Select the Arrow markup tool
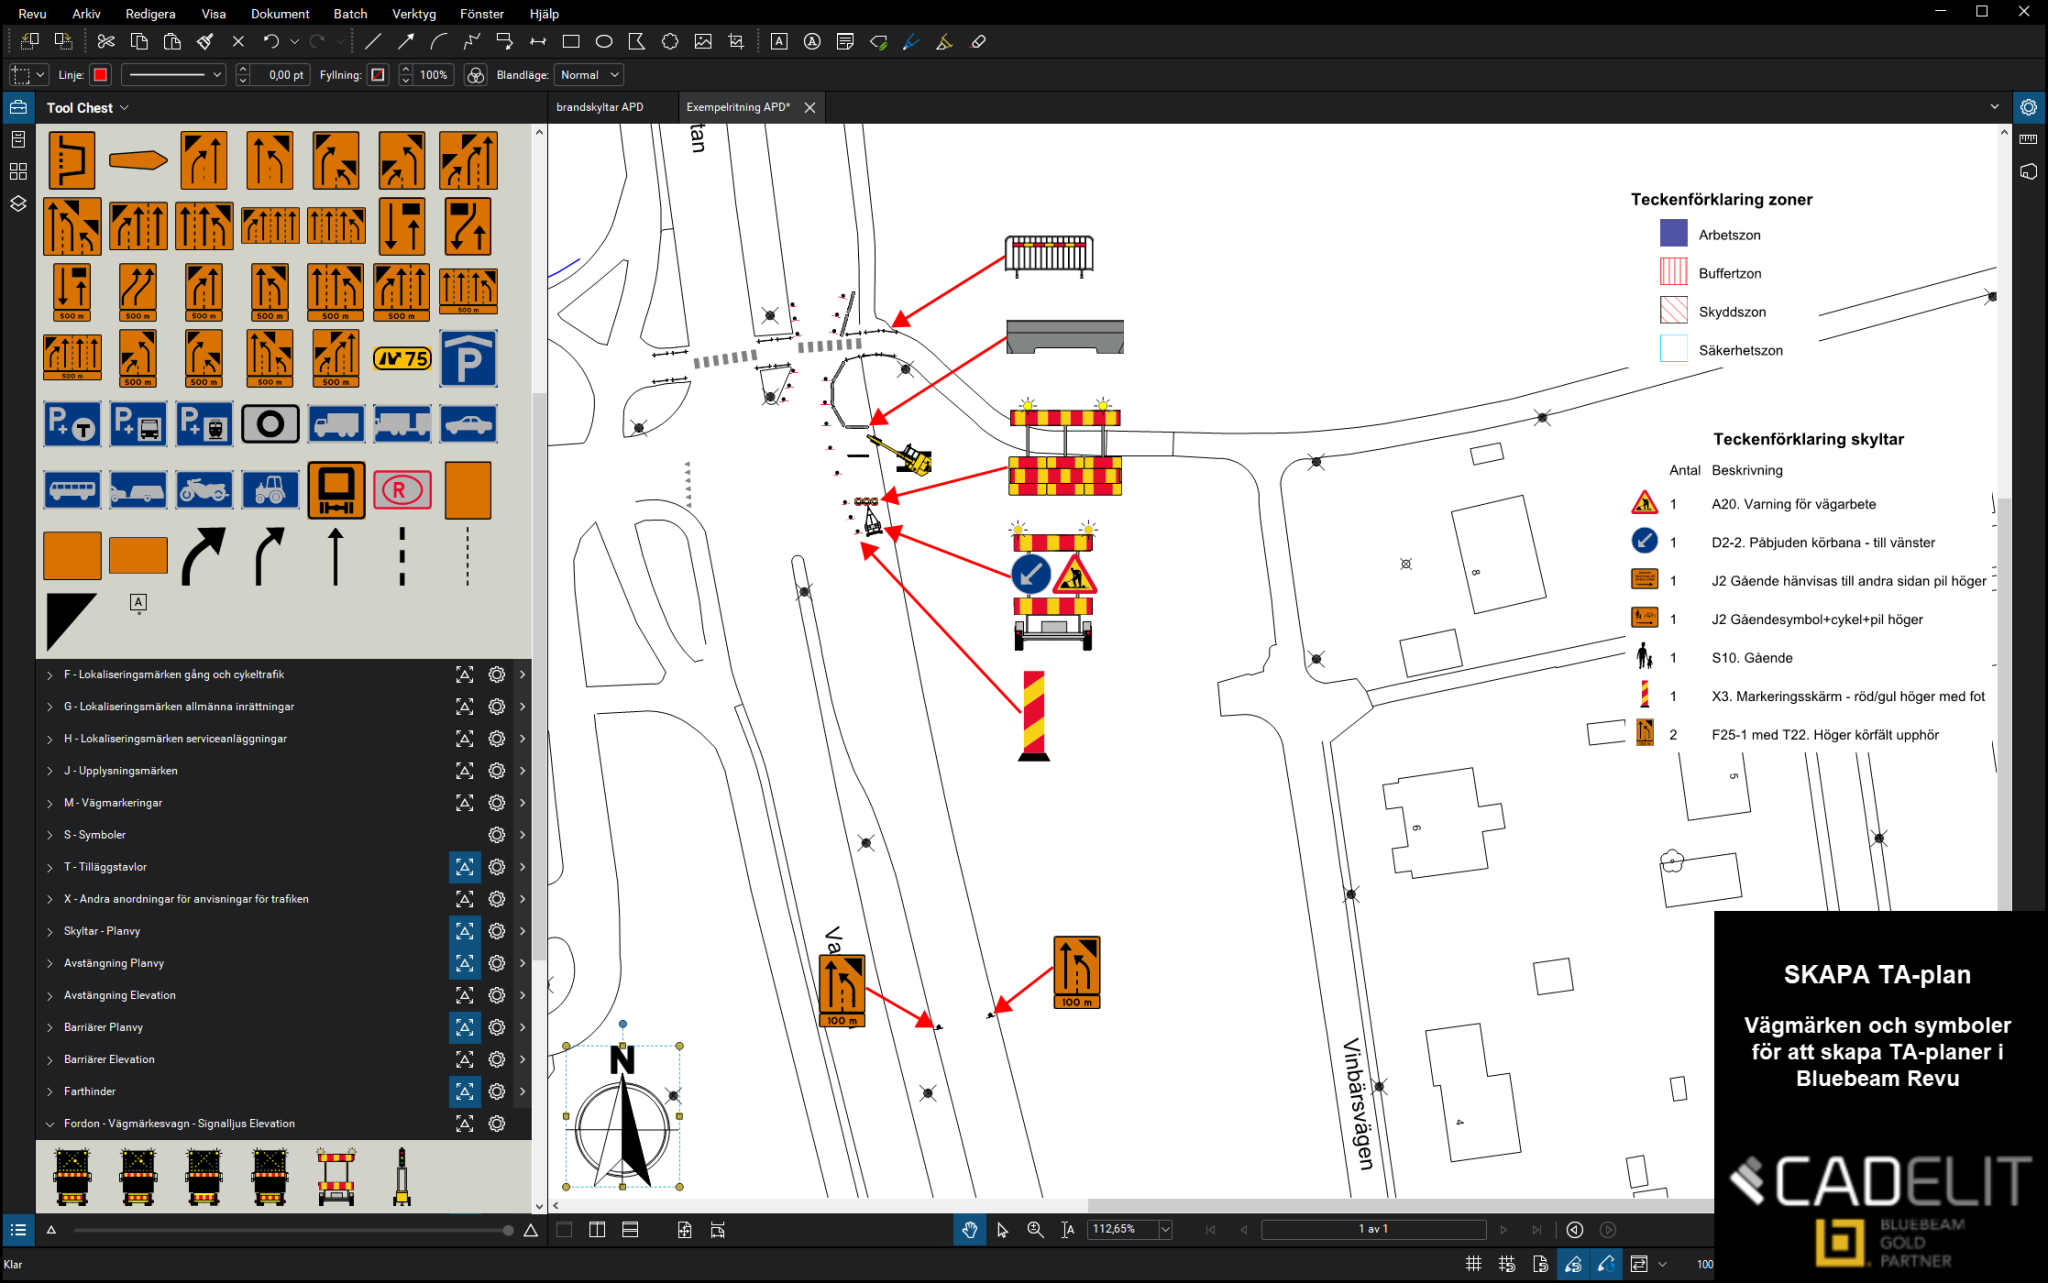This screenshot has width=2048, height=1283. click(405, 42)
